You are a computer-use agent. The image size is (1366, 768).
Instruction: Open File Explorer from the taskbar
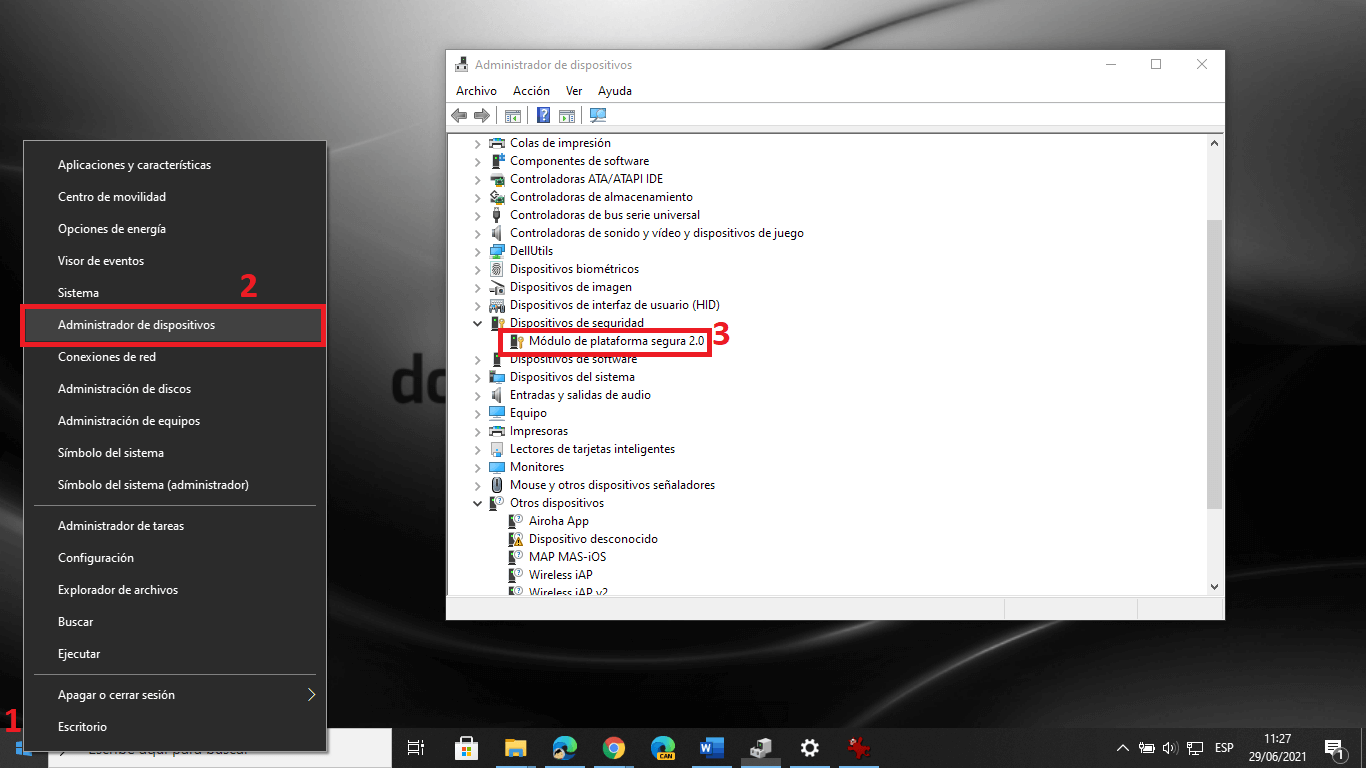(x=515, y=747)
